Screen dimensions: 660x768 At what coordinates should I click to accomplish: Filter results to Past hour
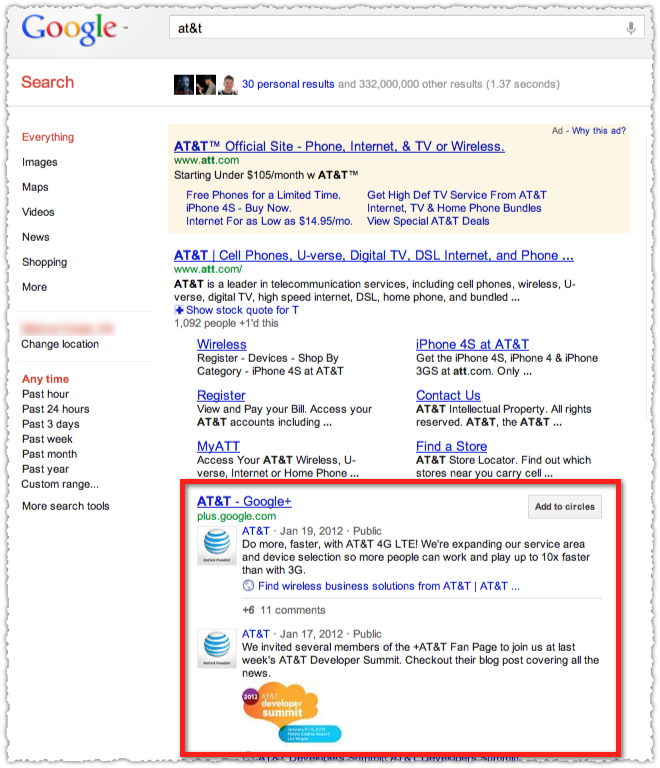coord(46,394)
